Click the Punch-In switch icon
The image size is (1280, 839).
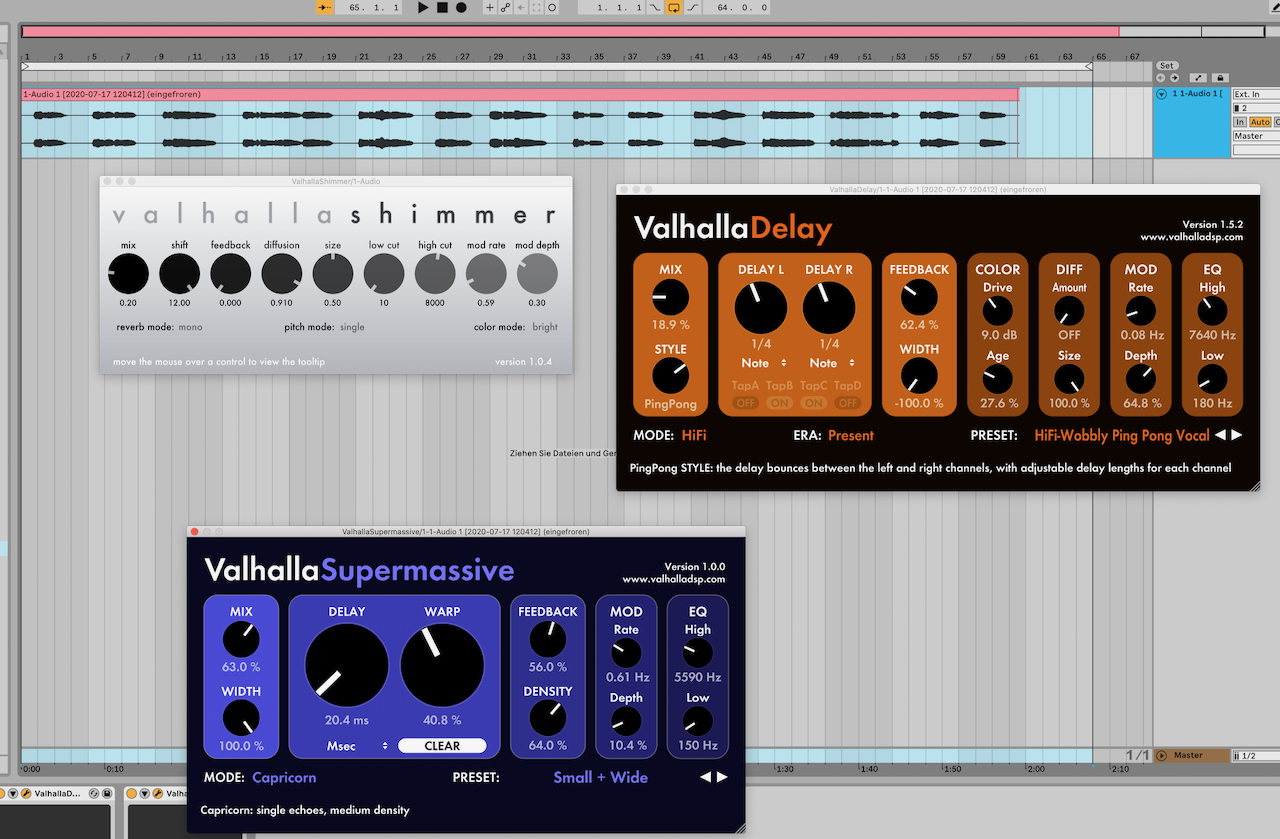click(x=655, y=7)
